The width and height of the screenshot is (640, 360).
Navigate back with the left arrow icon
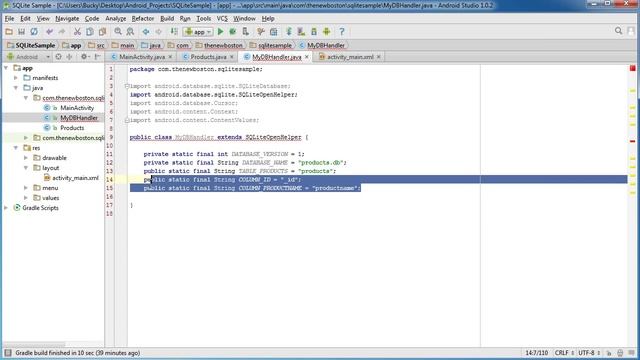click(146, 31)
